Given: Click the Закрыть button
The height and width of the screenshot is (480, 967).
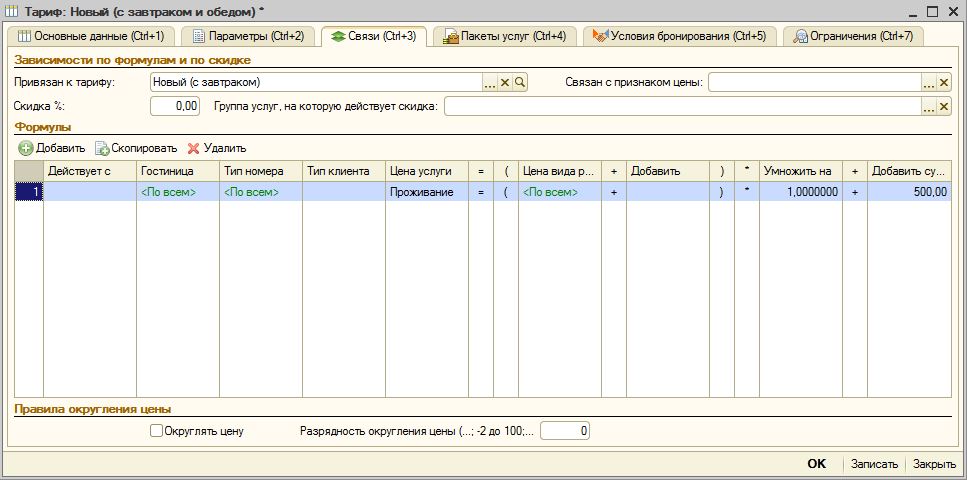Looking at the screenshot, I should tap(935, 464).
